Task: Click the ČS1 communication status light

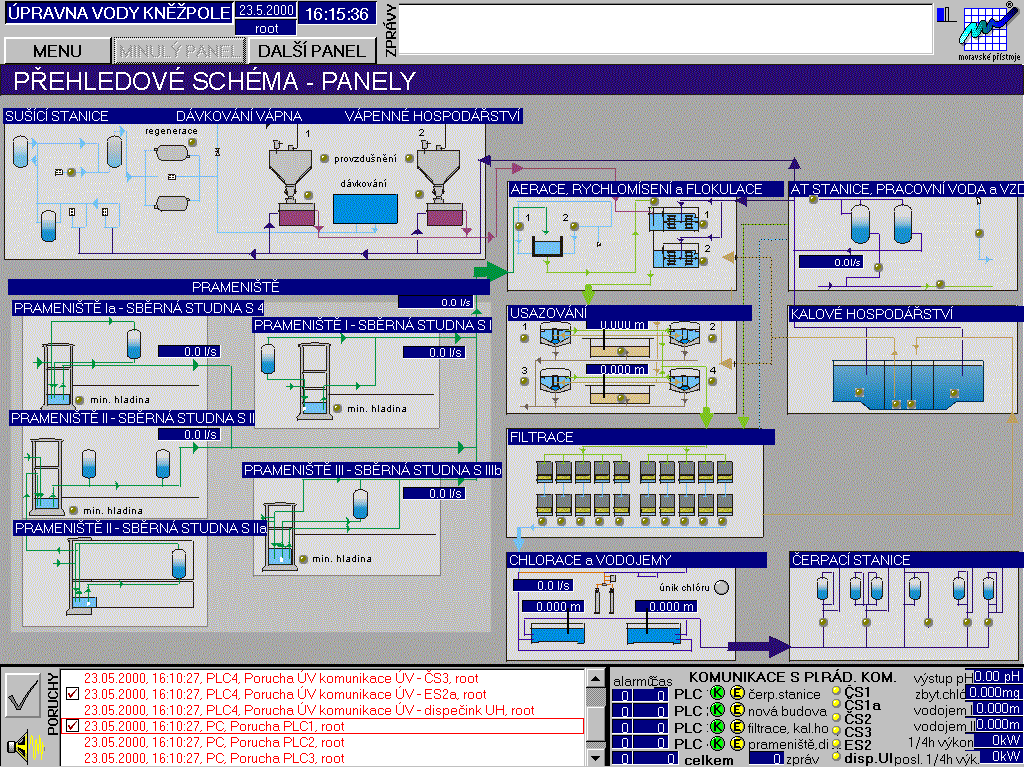Action: pyautogui.click(x=836, y=692)
